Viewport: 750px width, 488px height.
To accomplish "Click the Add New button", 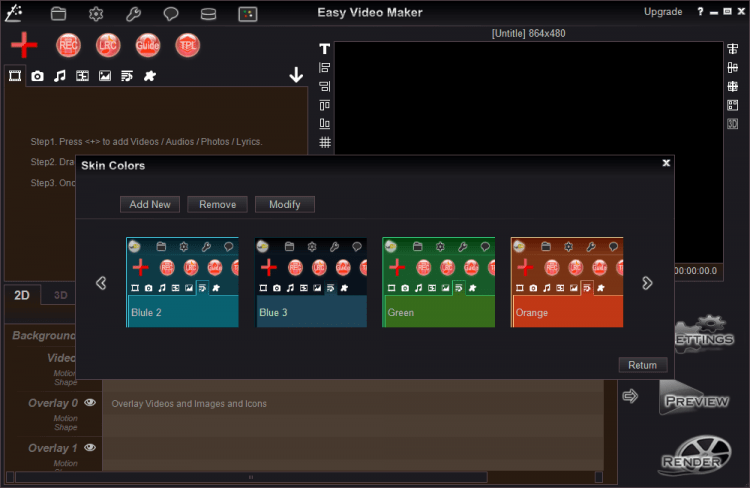I will 149,204.
